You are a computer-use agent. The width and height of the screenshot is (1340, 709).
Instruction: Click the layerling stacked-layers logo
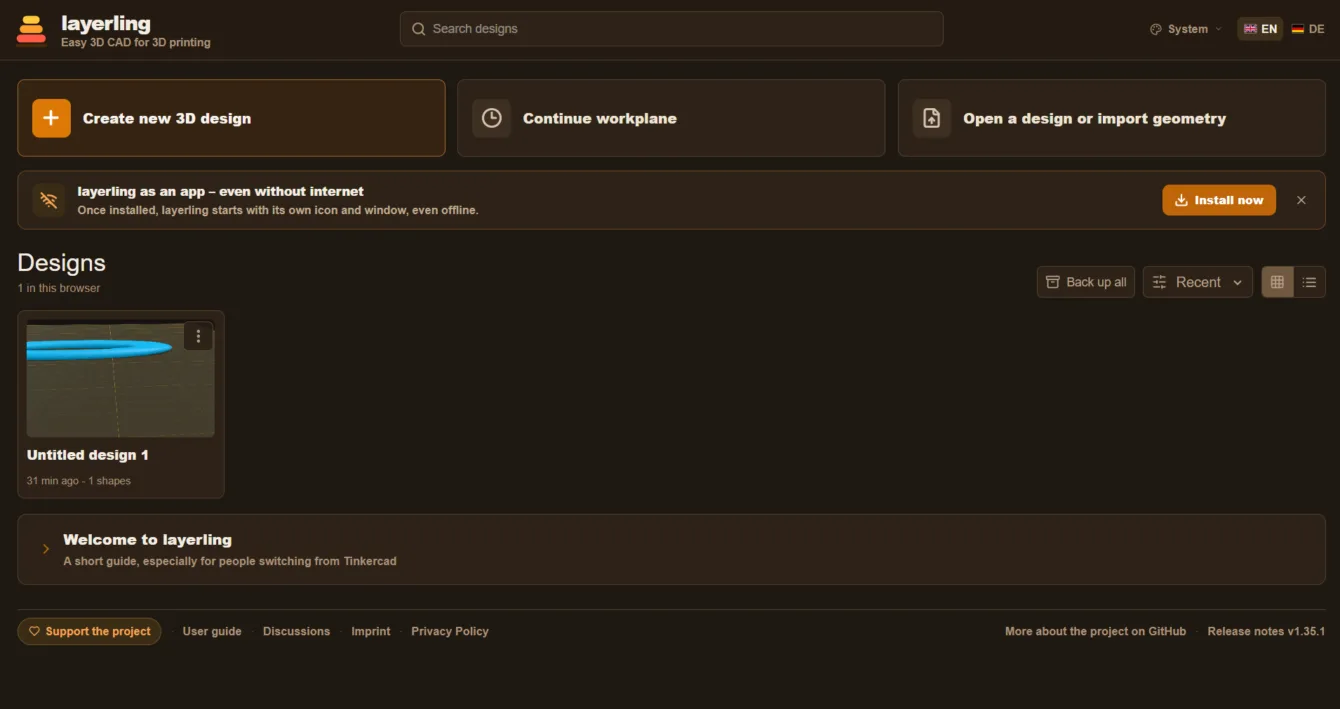click(31, 30)
